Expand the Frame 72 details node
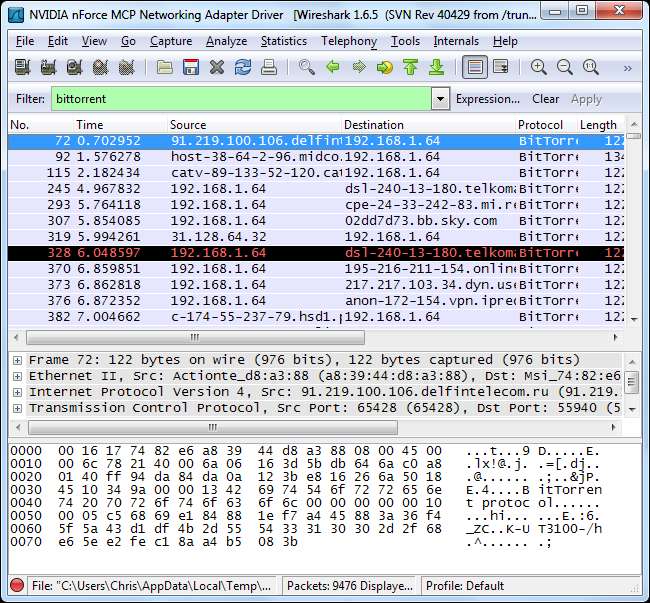Viewport: 650px width, 603px height. (x=17, y=360)
